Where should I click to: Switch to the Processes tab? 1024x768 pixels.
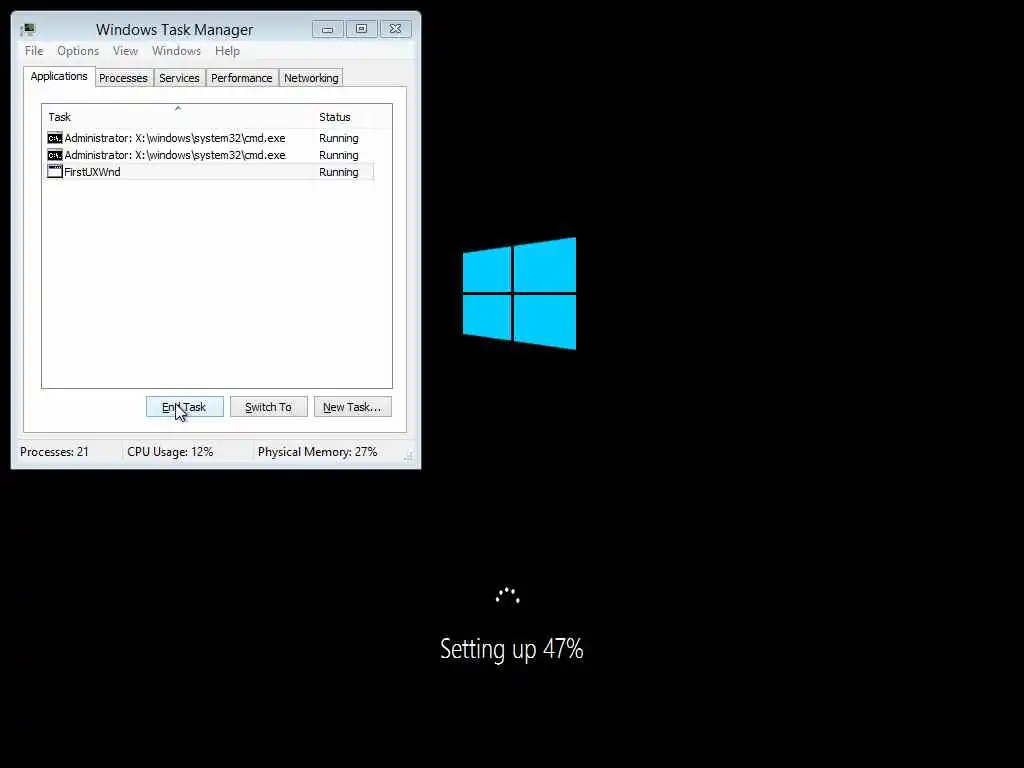[123, 78]
